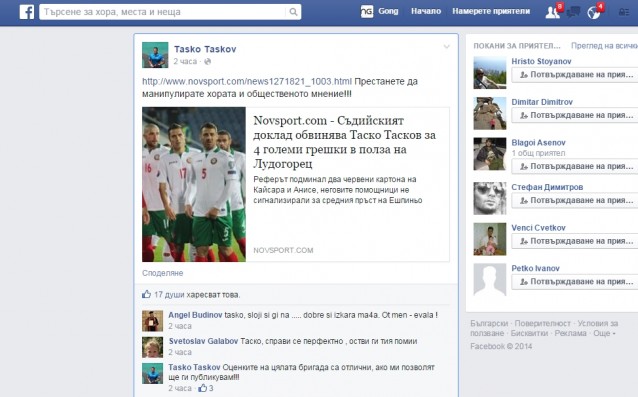Confirm friend request from Venci Cvetkov
Viewport: 638px width, 397px height.
[x=575, y=241]
